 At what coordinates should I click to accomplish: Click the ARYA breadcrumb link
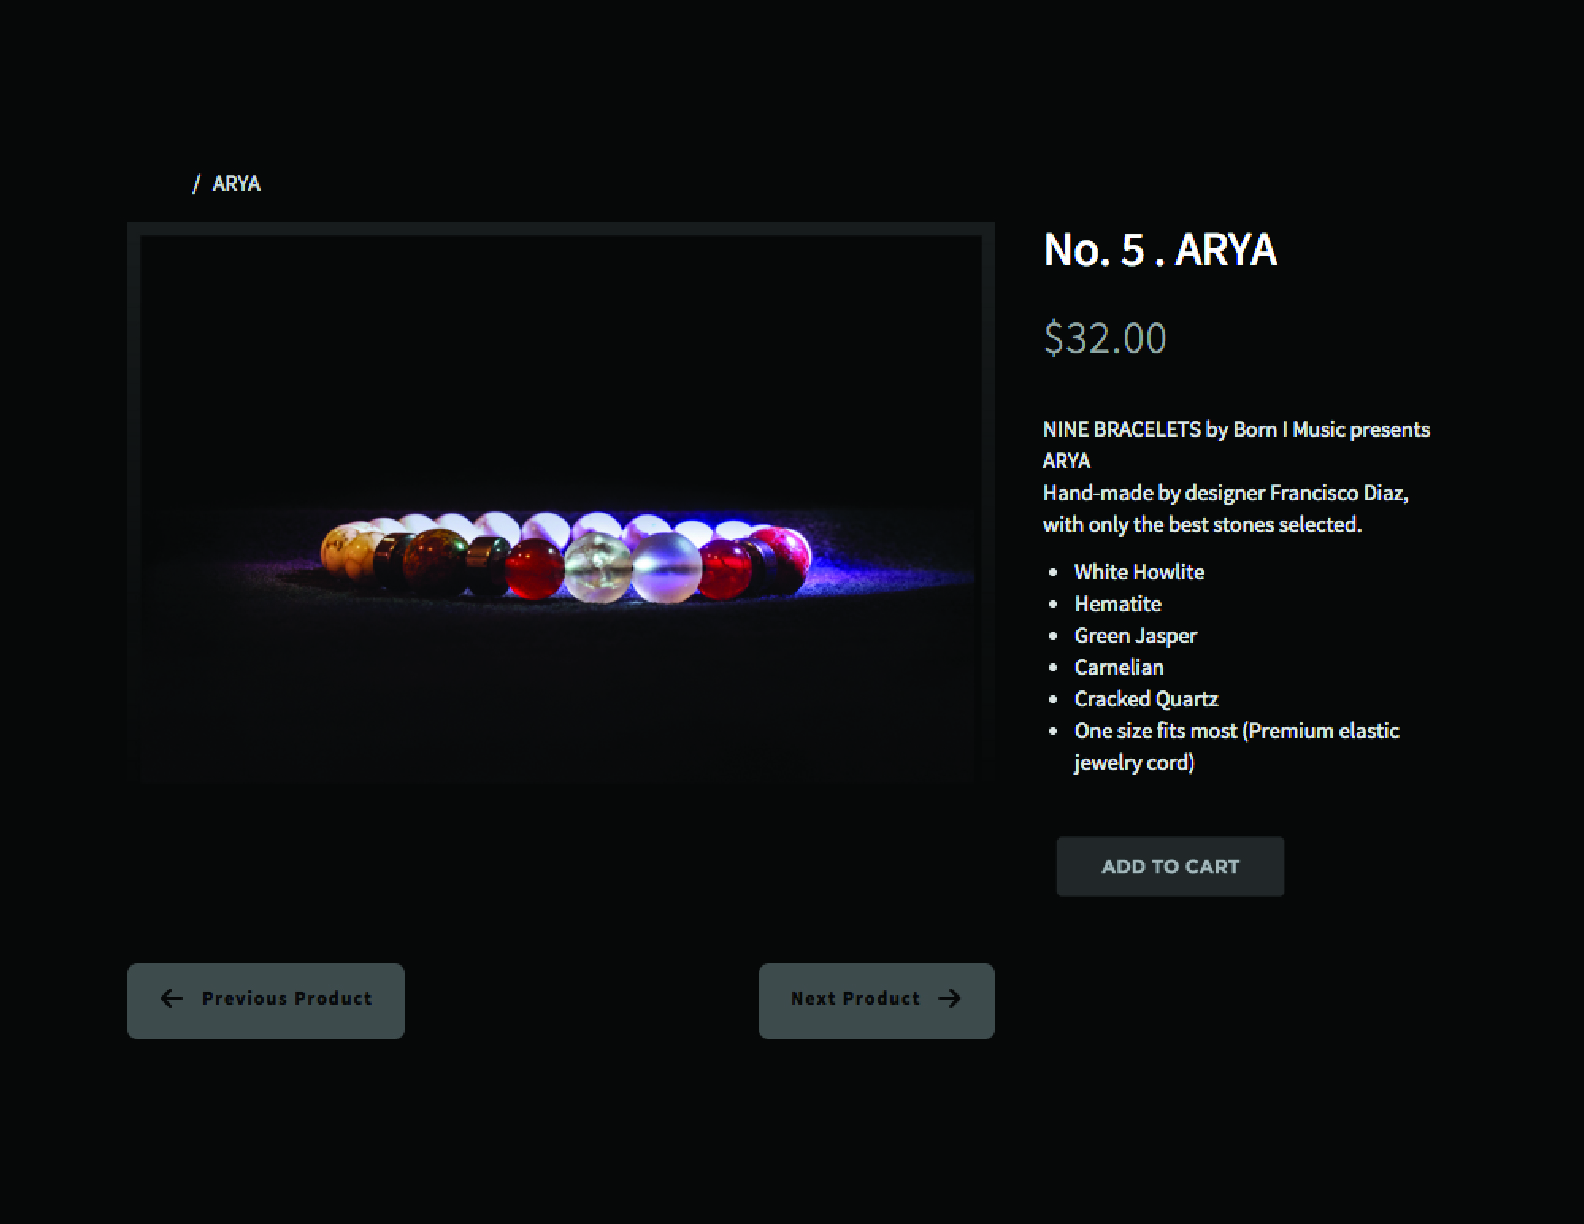pyautogui.click(x=236, y=184)
